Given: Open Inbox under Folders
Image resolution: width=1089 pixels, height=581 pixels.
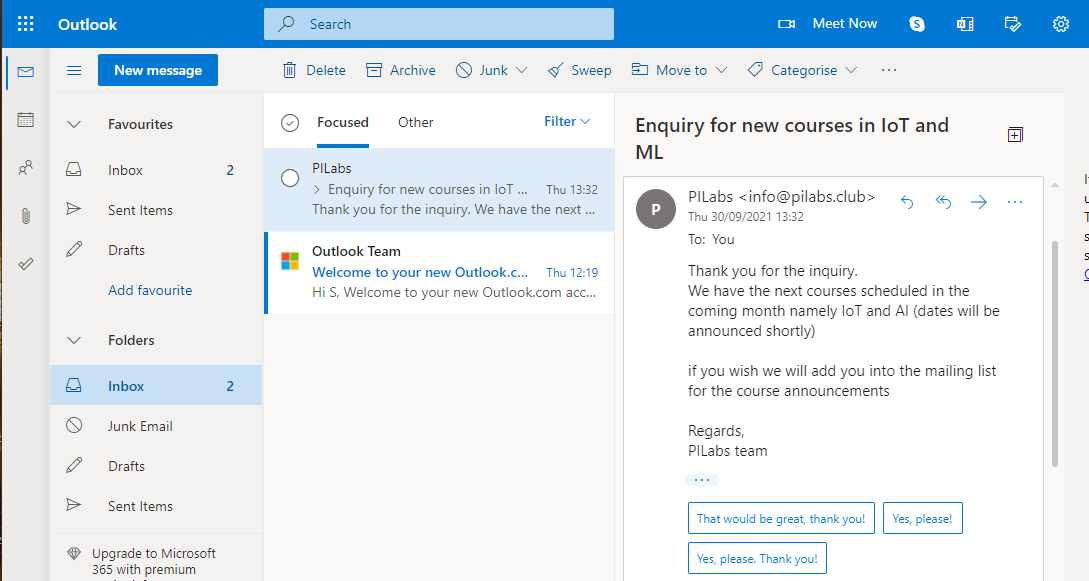Looking at the screenshot, I should tap(156, 386).
